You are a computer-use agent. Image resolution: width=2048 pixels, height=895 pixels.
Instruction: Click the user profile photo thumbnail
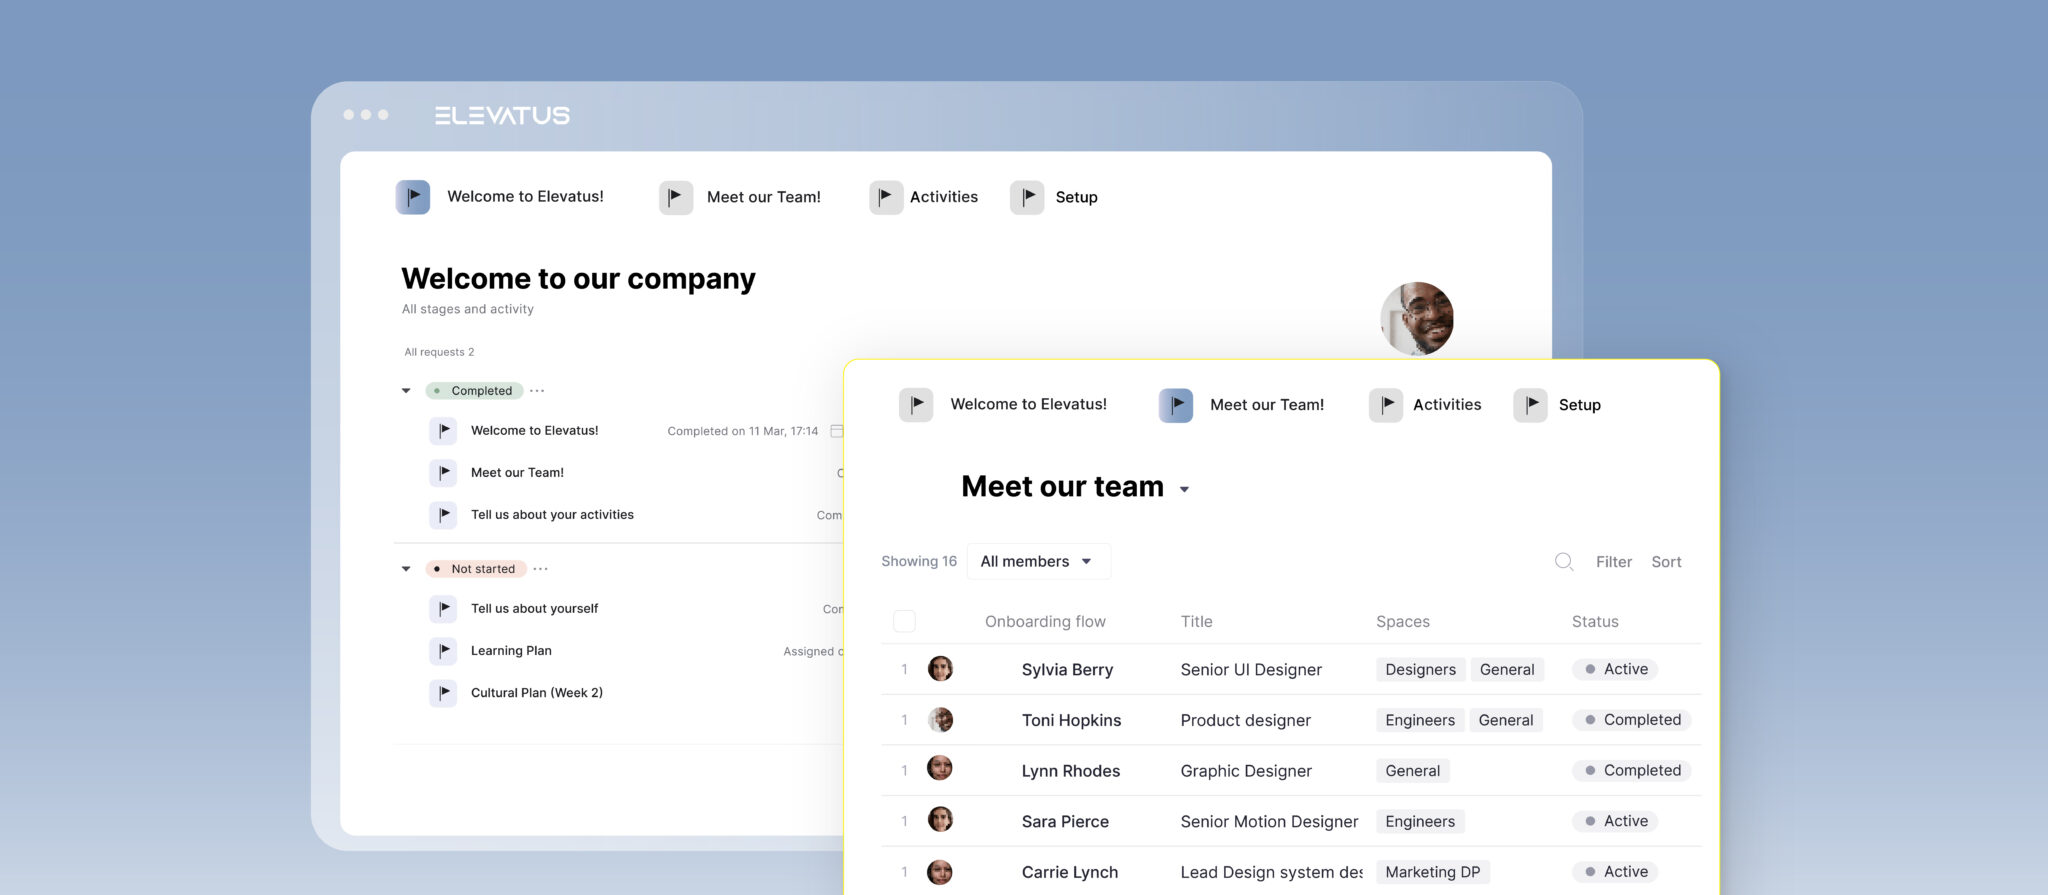[1417, 319]
